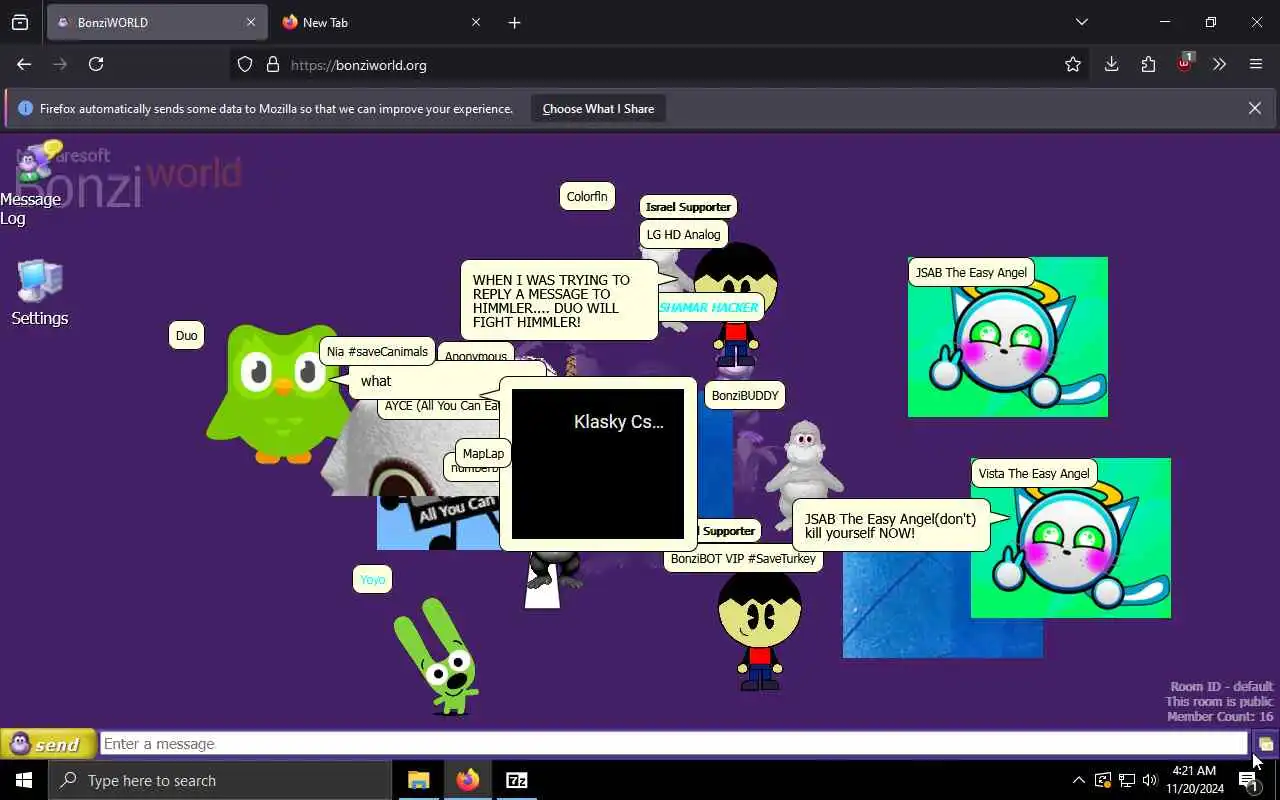The height and width of the screenshot is (800, 1280).
Task: Open the Message Log desktop icon
Action: coord(33,183)
